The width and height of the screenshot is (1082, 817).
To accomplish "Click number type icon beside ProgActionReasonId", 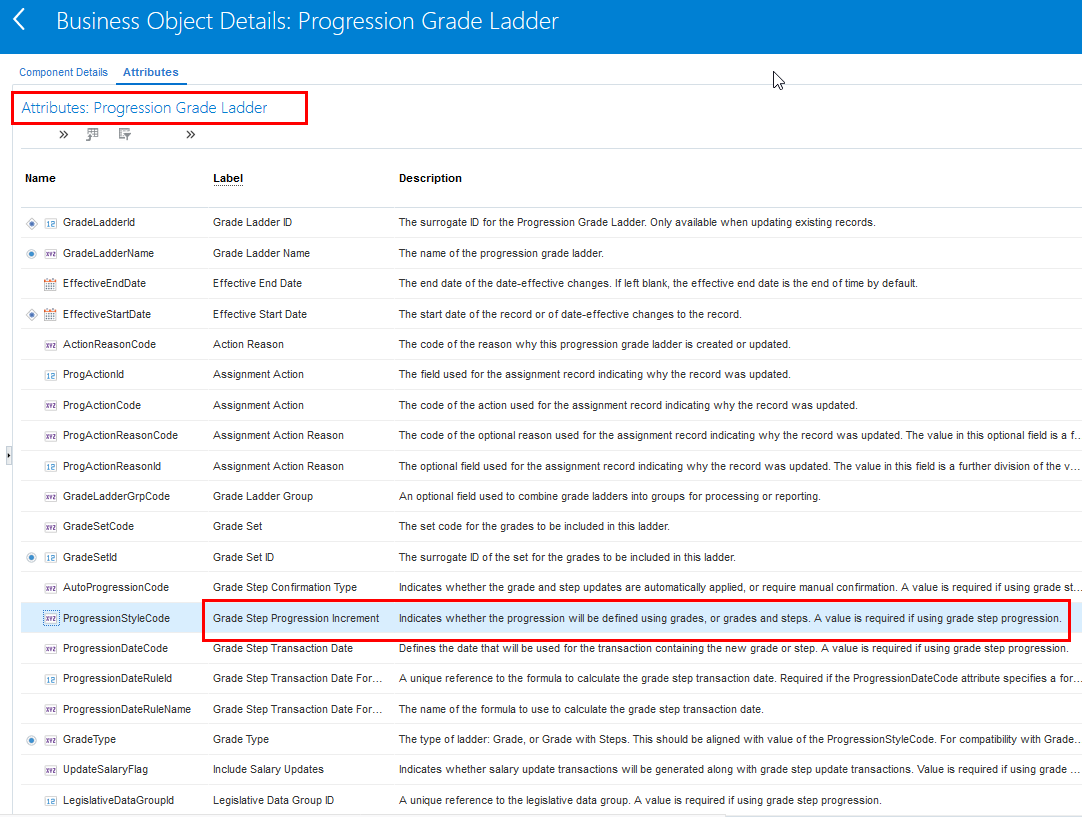I will click(x=50, y=467).
